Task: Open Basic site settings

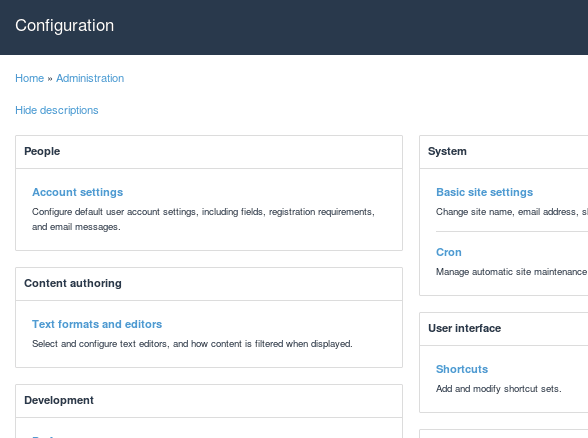Action: [x=484, y=192]
